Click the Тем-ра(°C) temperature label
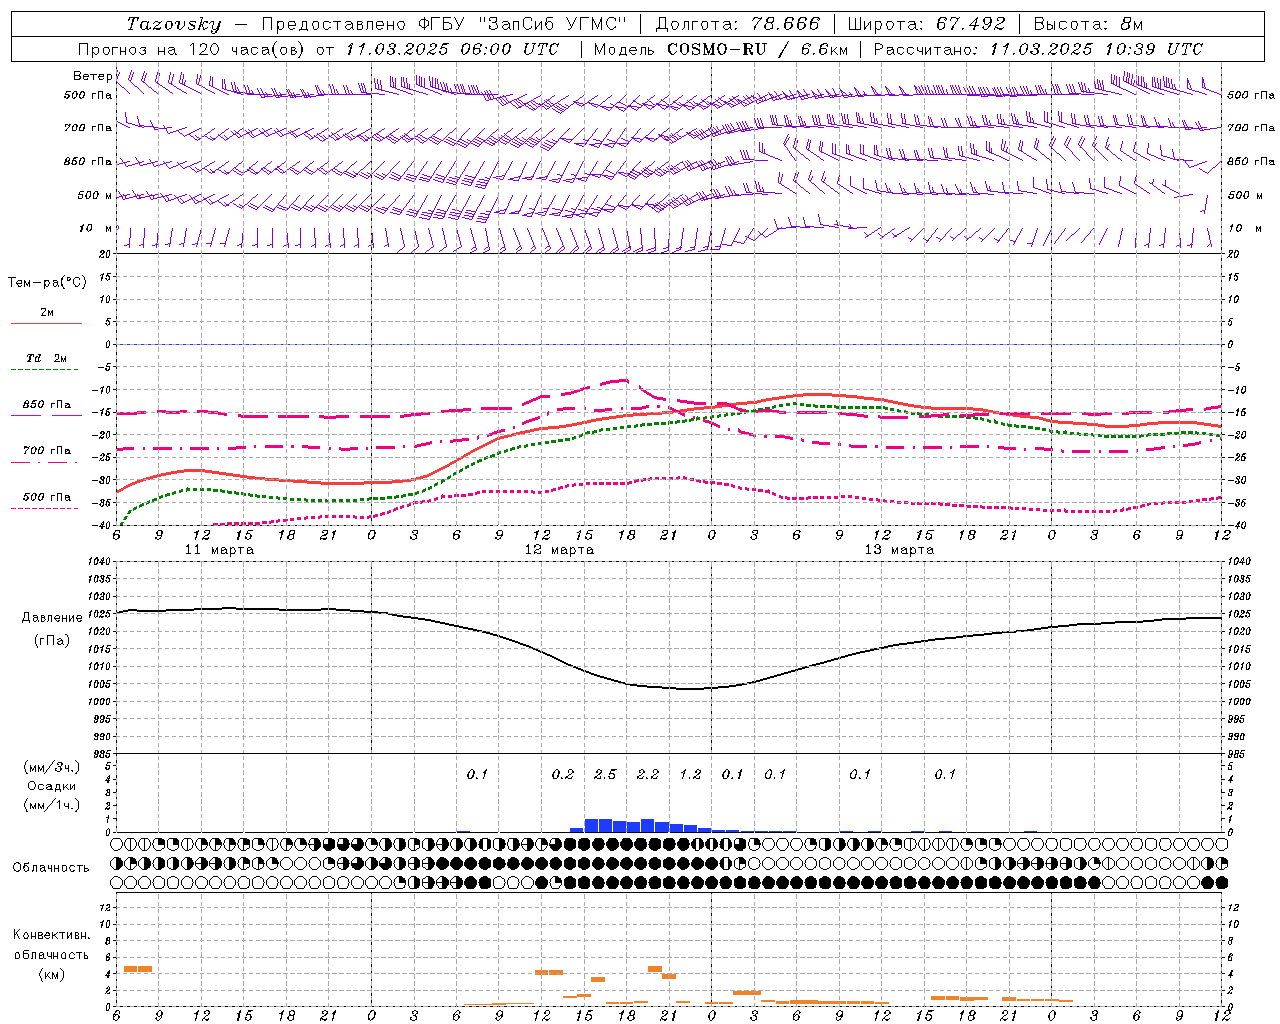1280x1024 pixels. pos(47,283)
